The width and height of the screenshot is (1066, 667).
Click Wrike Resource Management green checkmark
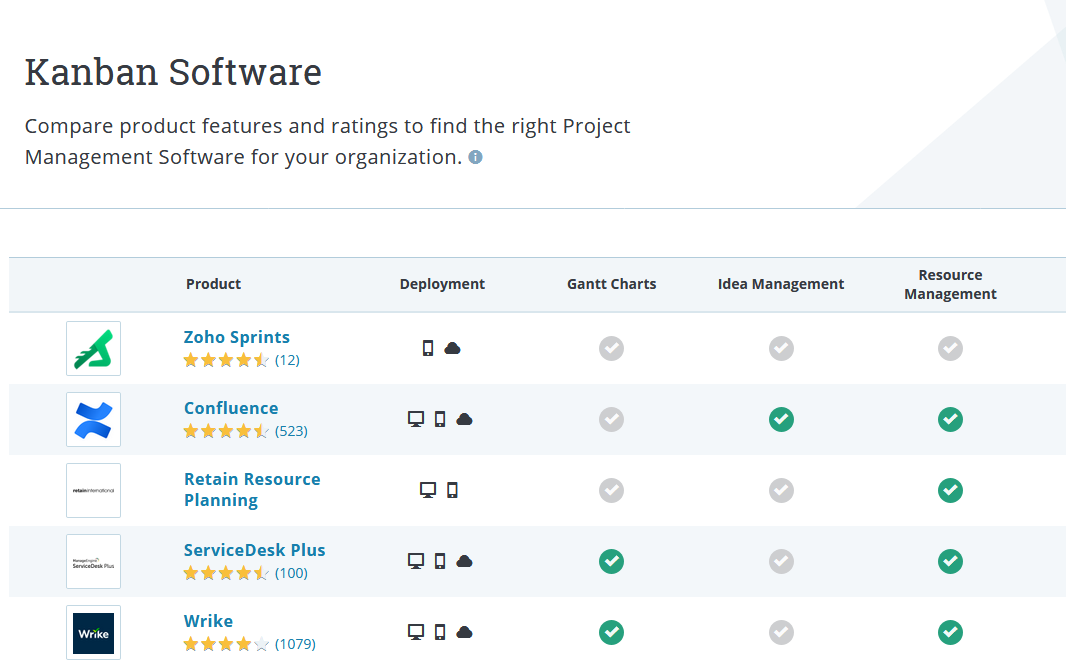tap(950, 632)
